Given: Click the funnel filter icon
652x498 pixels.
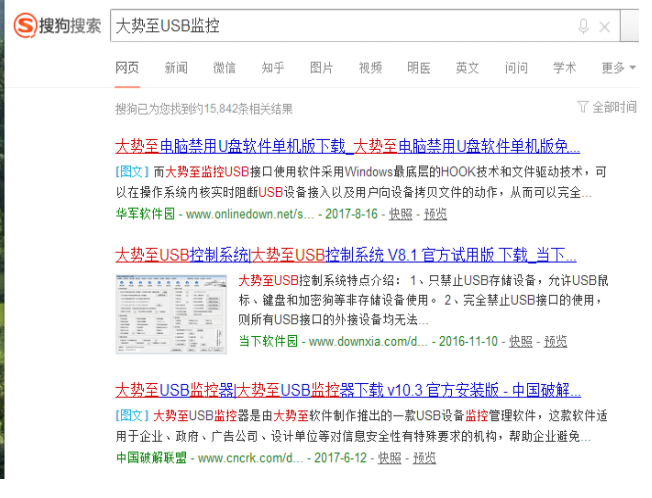Looking at the screenshot, I should click(x=583, y=107).
